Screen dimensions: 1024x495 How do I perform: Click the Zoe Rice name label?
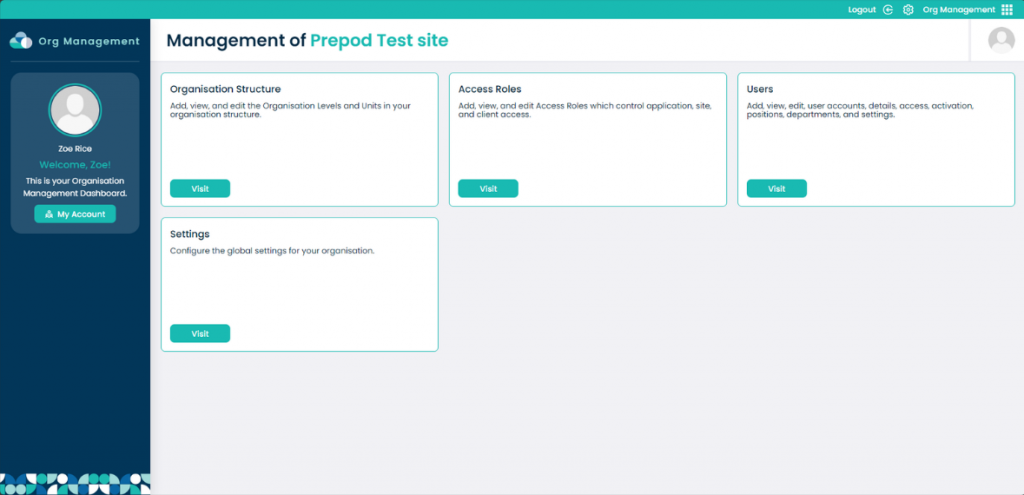[x=75, y=149]
